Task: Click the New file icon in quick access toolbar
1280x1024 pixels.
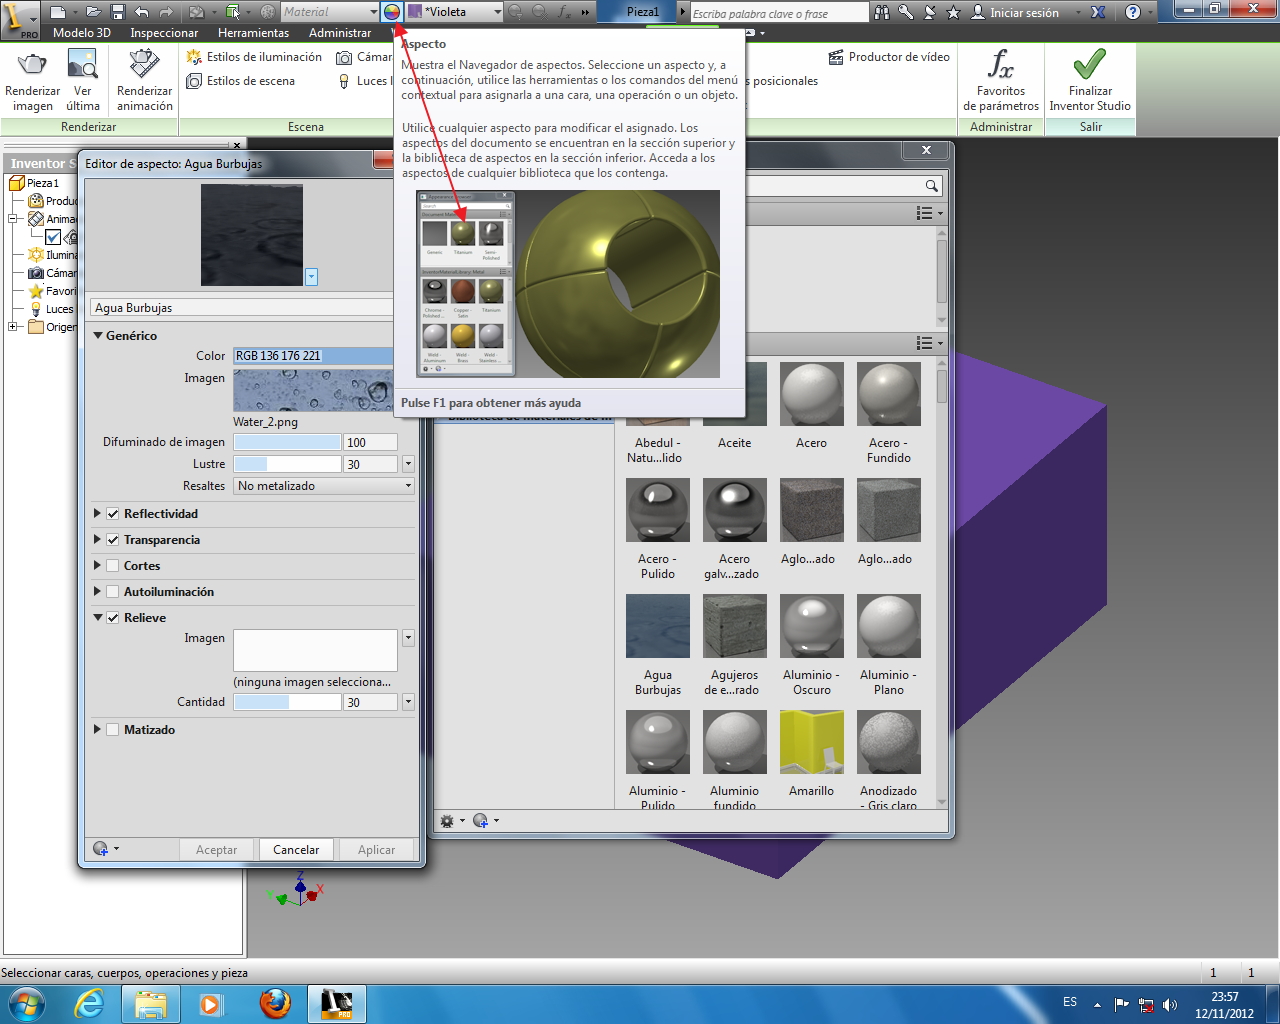Action: [58, 12]
